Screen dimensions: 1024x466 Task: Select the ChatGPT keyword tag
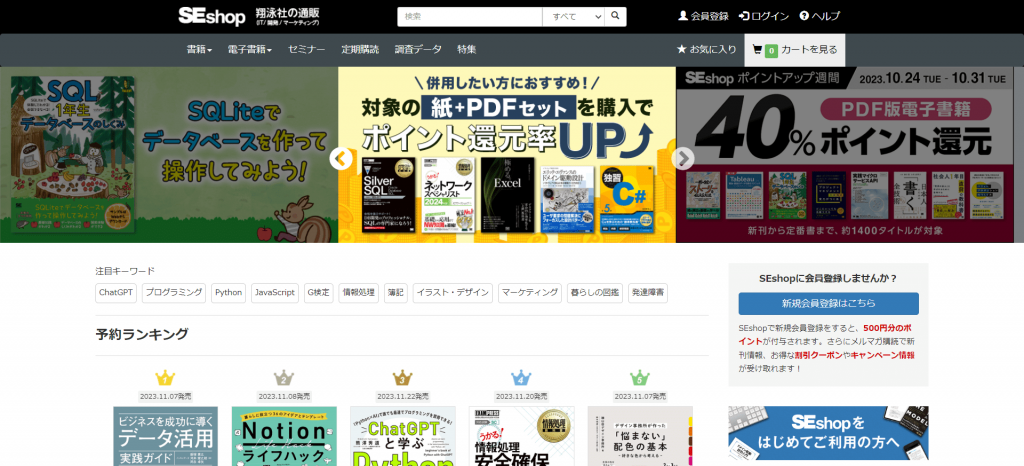click(116, 293)
